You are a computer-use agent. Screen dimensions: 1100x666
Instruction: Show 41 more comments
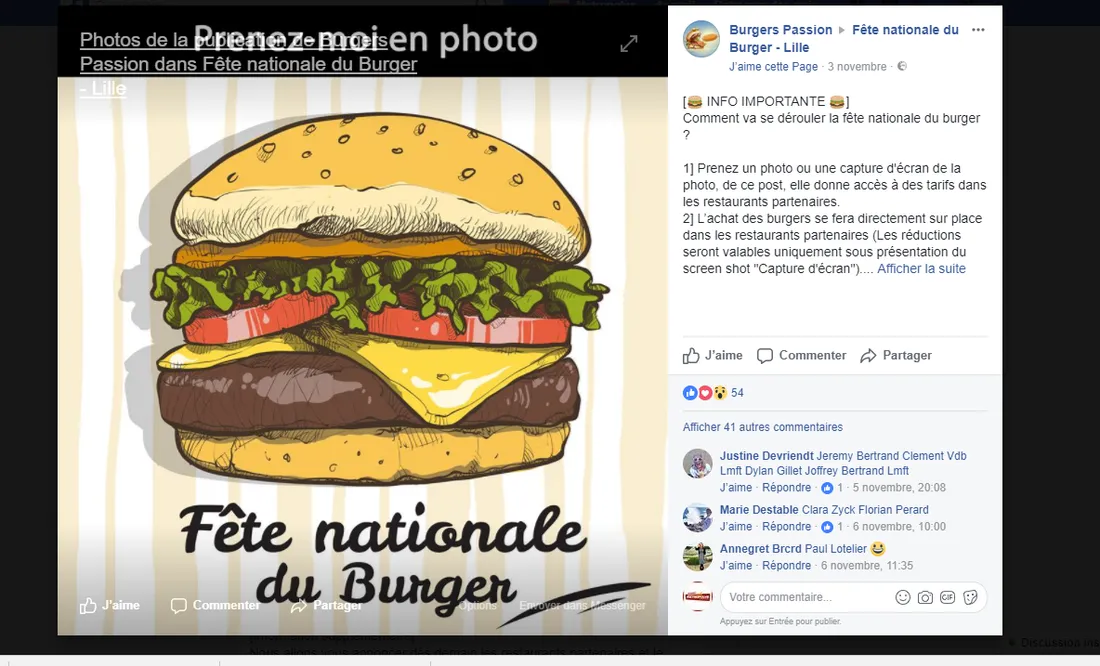click(x=763, y=427)
